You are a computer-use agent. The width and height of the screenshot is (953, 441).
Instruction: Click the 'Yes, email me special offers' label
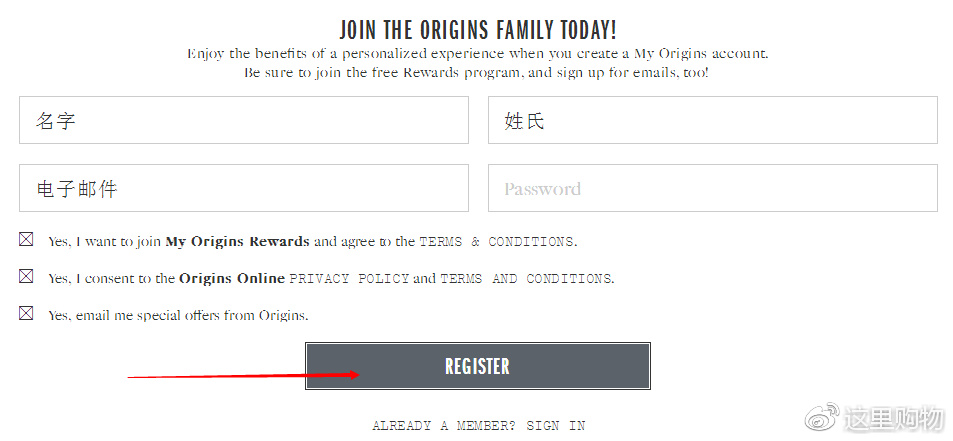click(178, 316)
